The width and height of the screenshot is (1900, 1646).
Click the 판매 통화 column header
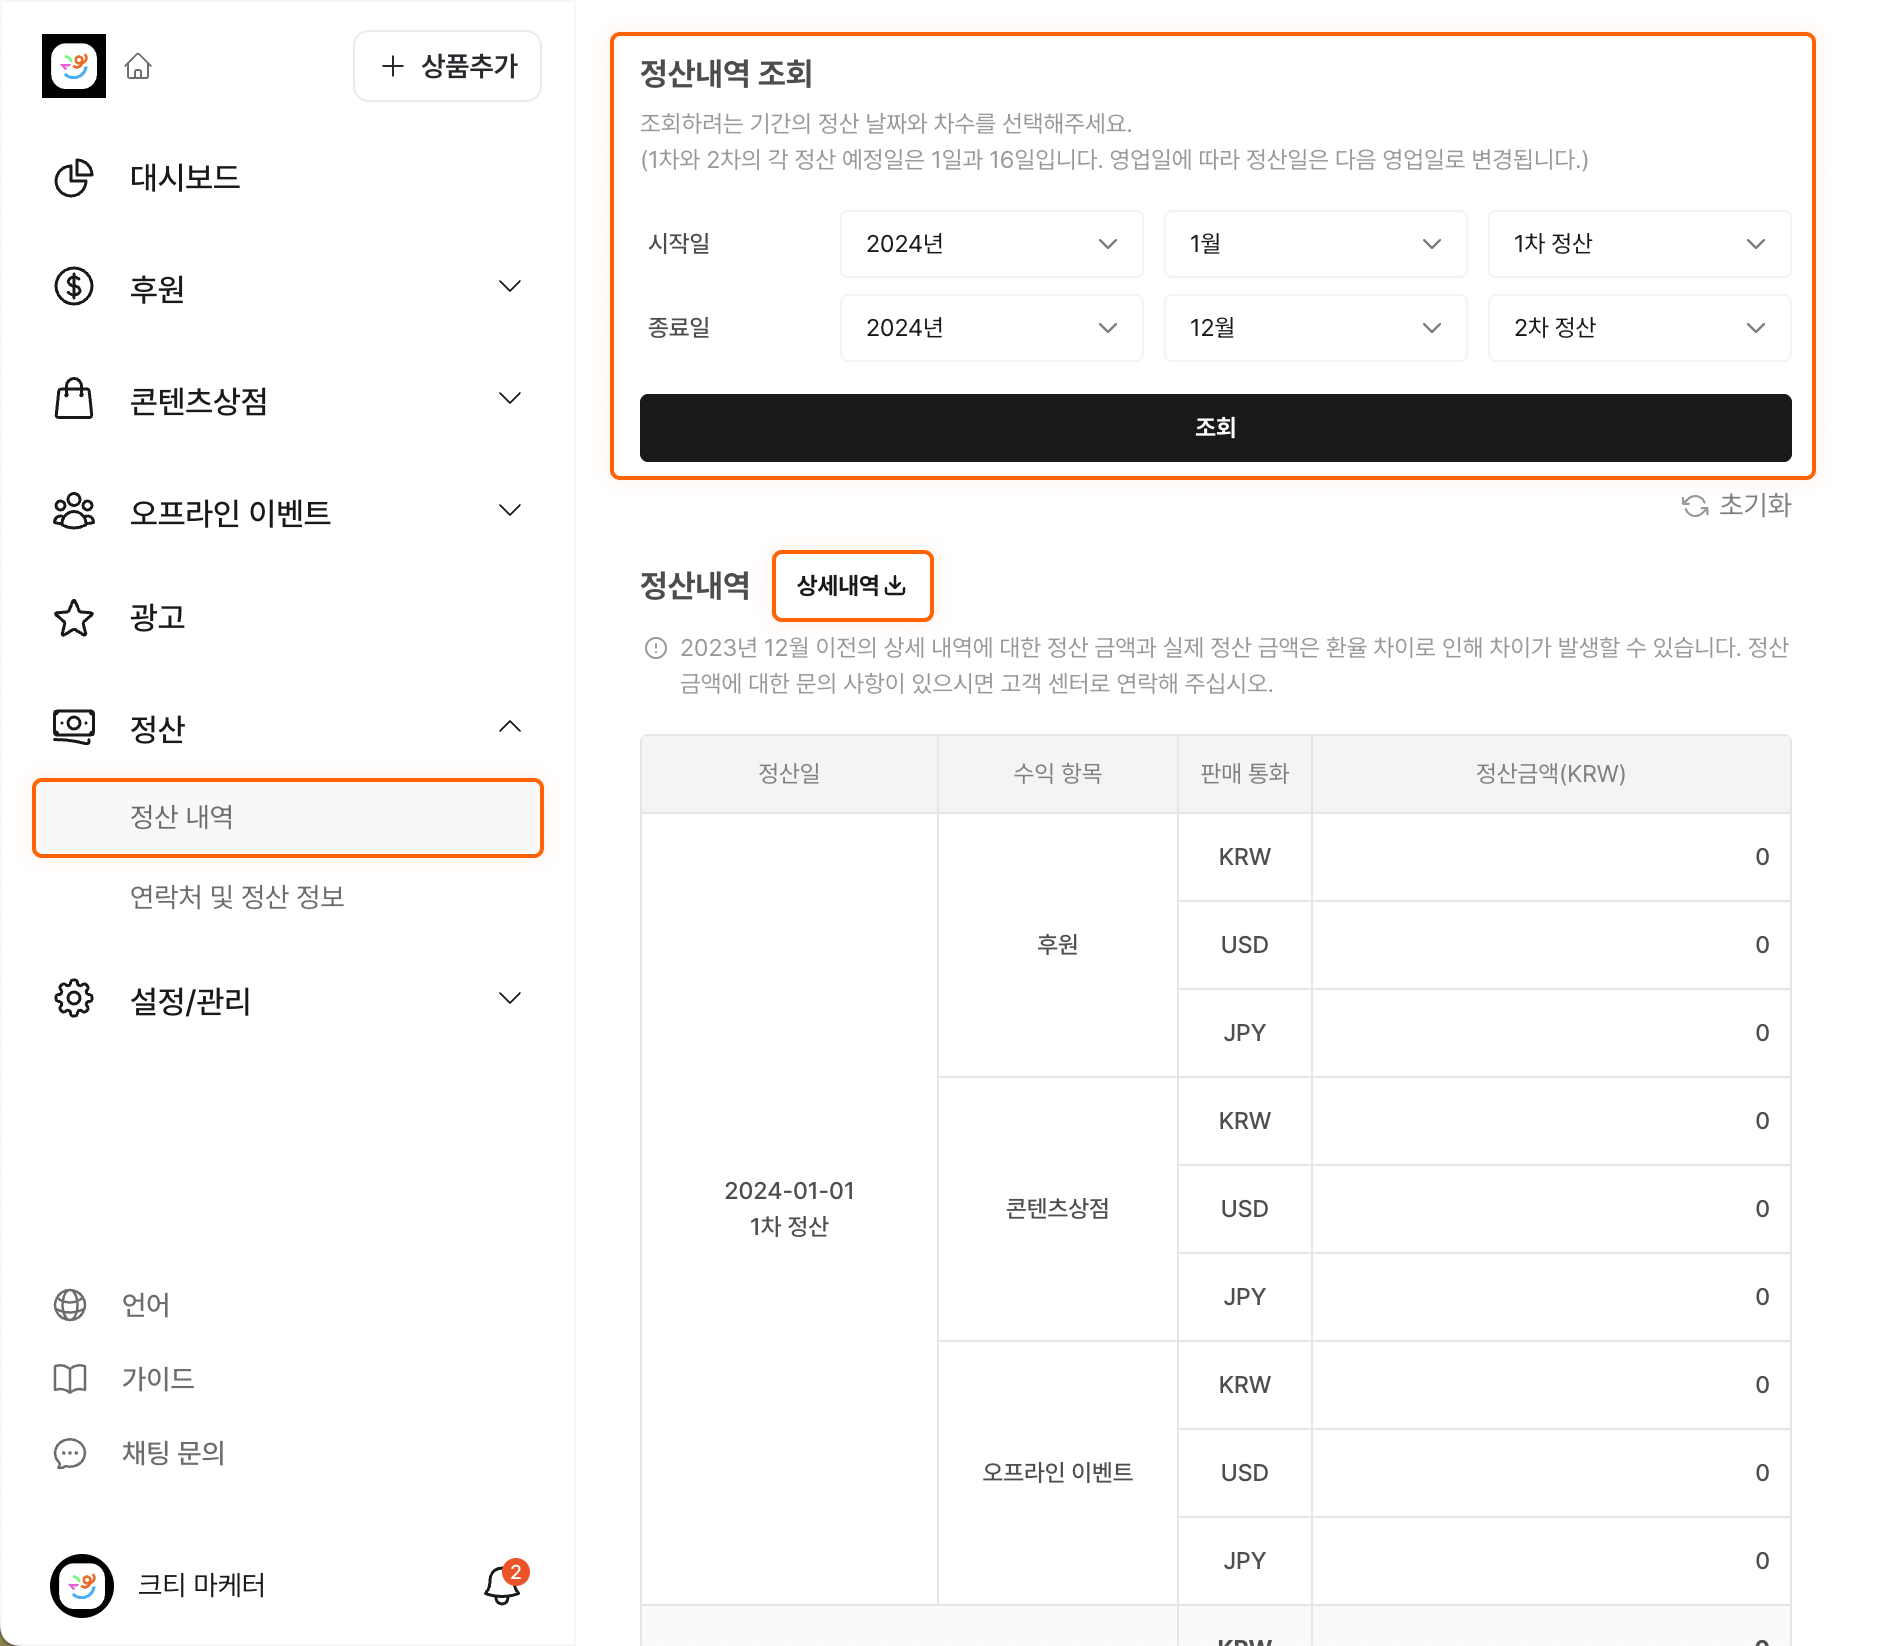coord(1244,774)
